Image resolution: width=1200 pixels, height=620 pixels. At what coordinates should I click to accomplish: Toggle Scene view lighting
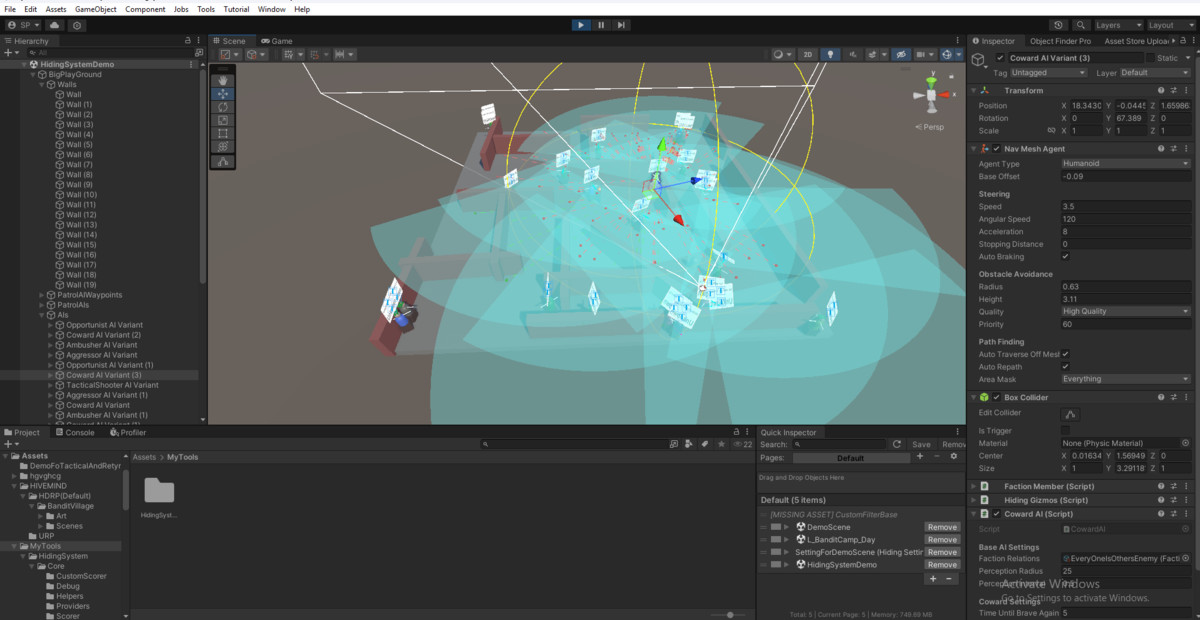pos(830,55)
